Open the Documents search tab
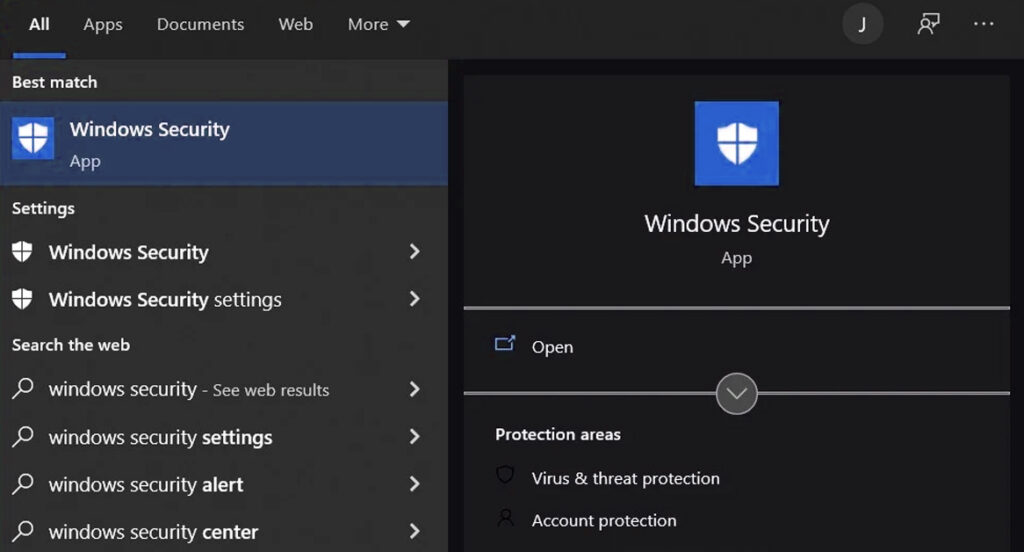The height and width of the screenshot is (552, 1024). click(200, 25)
